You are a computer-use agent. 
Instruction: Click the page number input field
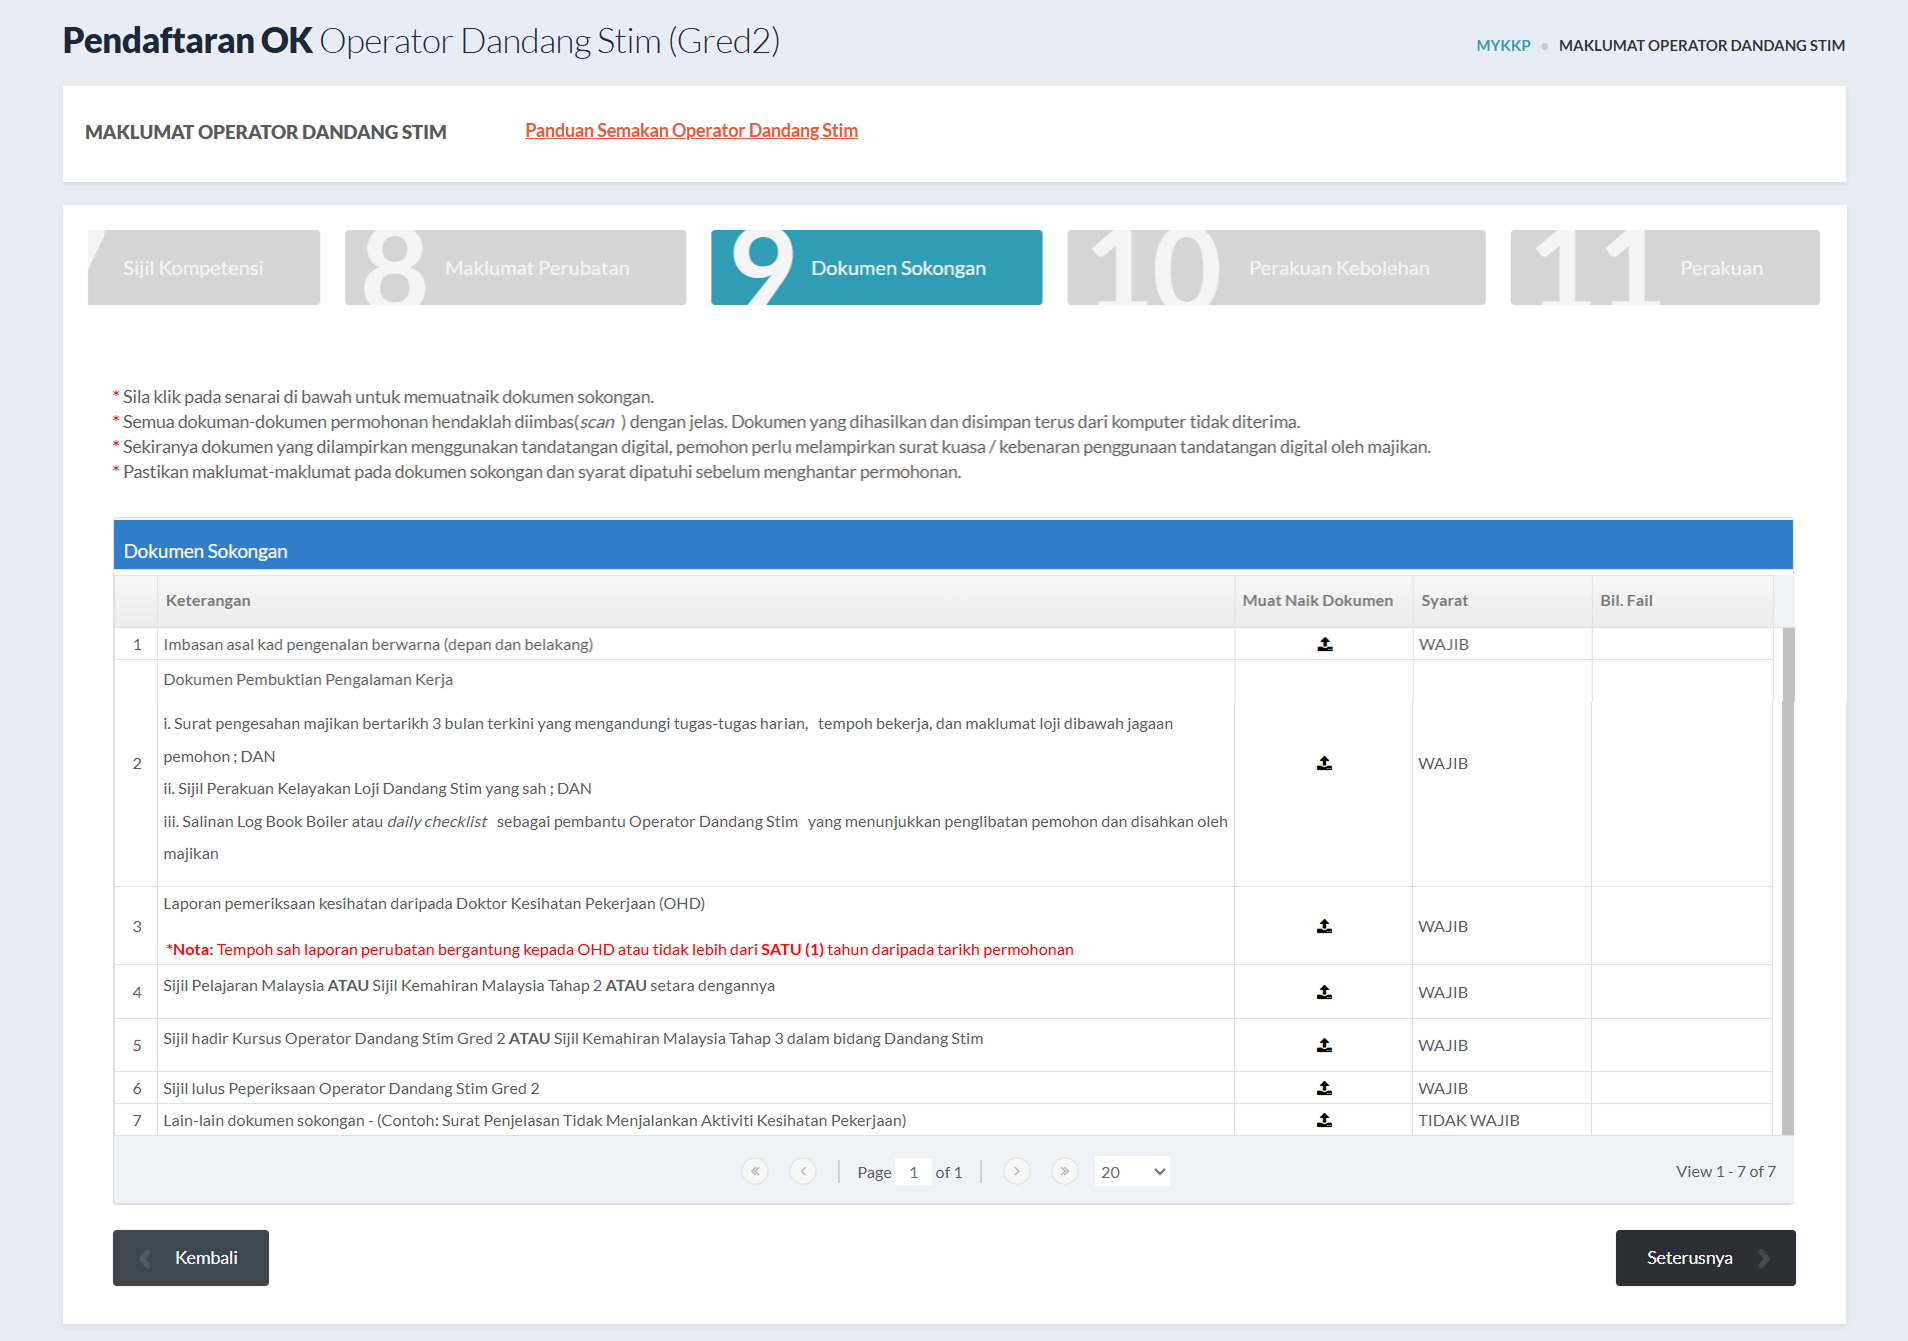[913, 1172]
